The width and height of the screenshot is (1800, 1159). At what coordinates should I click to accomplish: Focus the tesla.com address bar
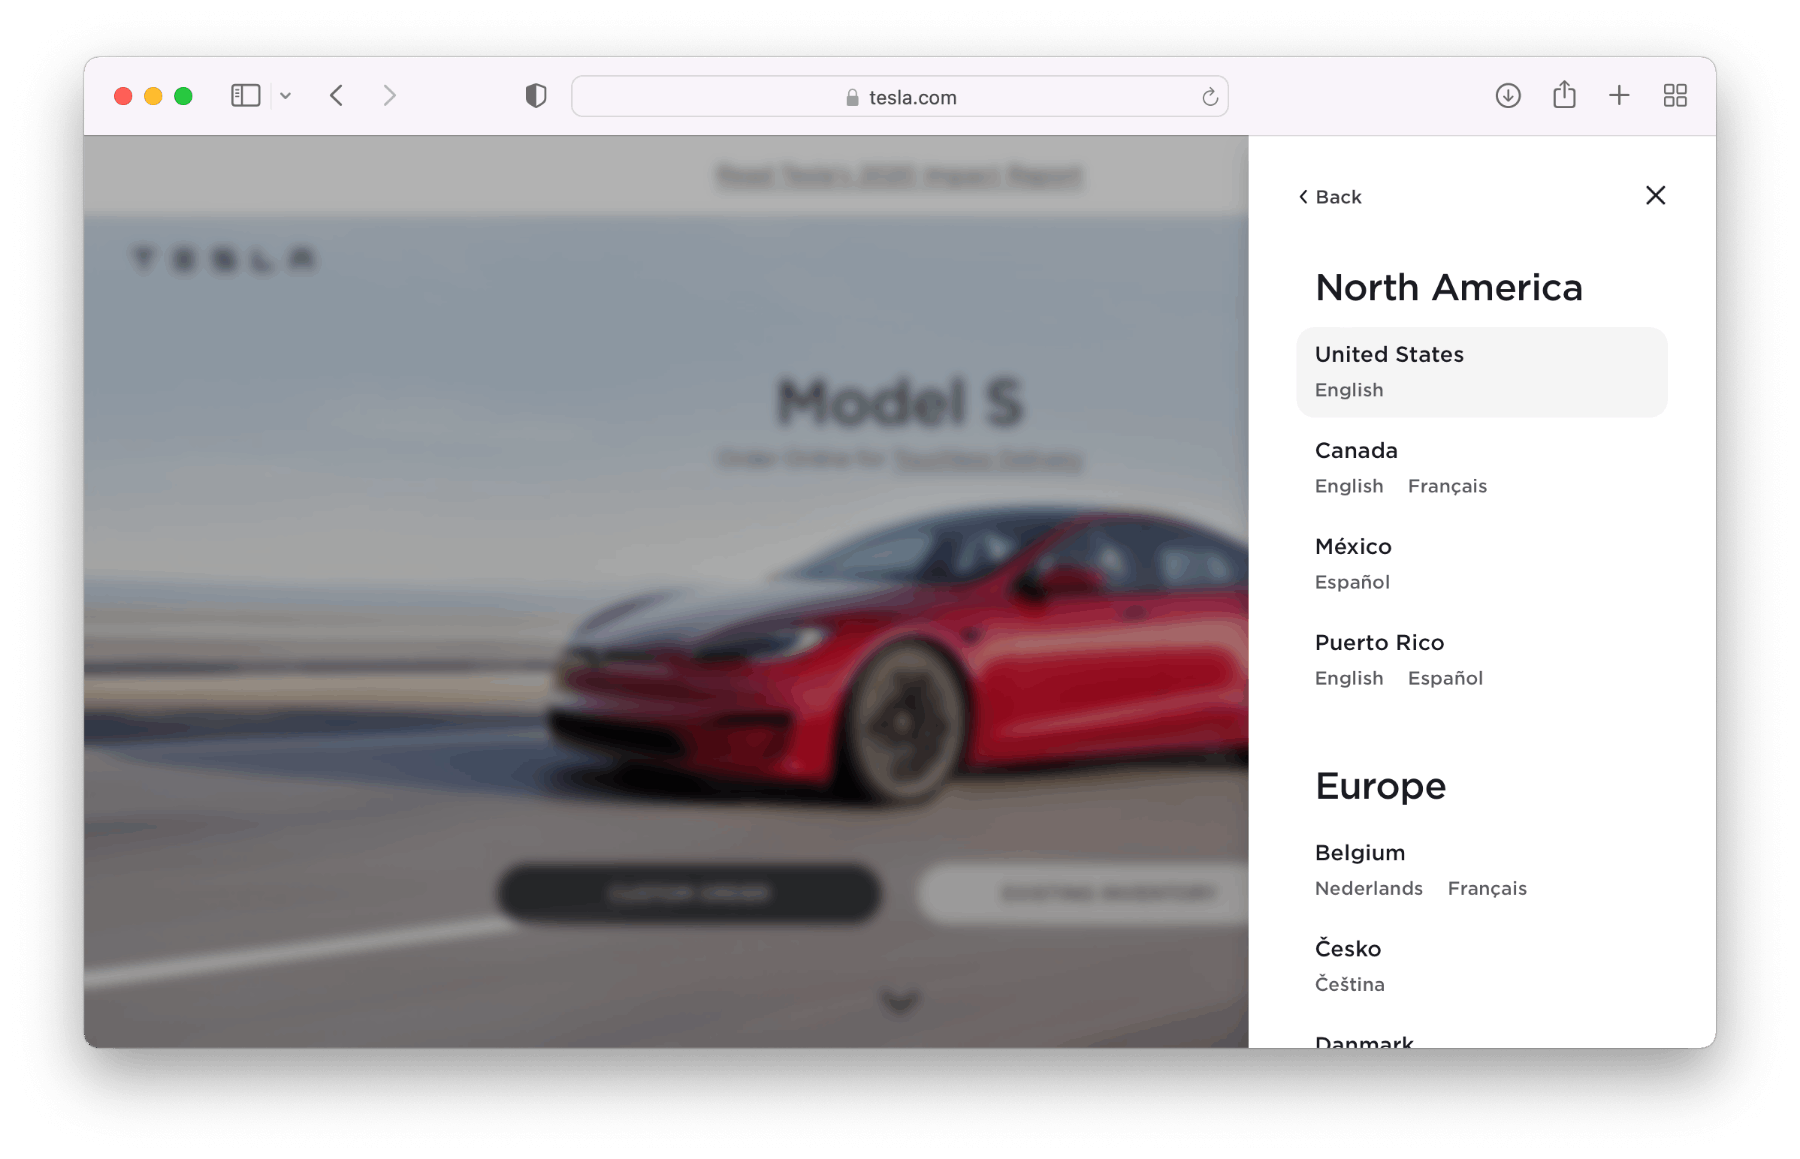click(x=900, y=97)
